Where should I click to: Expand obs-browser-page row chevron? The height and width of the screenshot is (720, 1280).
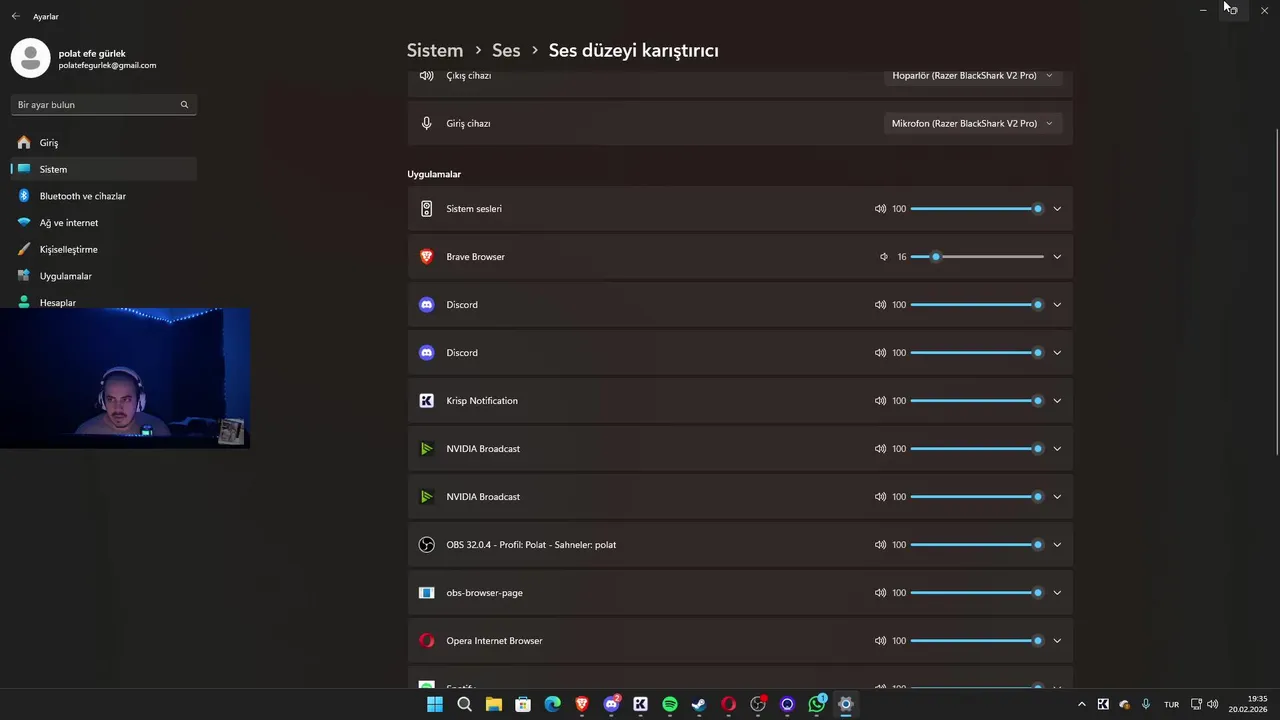pos(1057,593)
